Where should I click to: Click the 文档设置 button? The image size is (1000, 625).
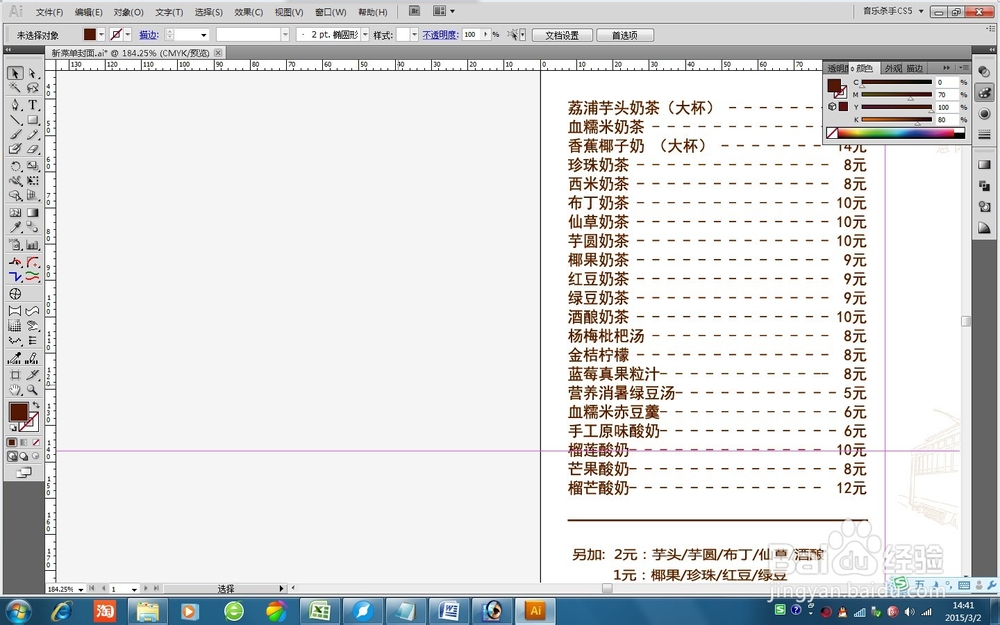point(562,35)
